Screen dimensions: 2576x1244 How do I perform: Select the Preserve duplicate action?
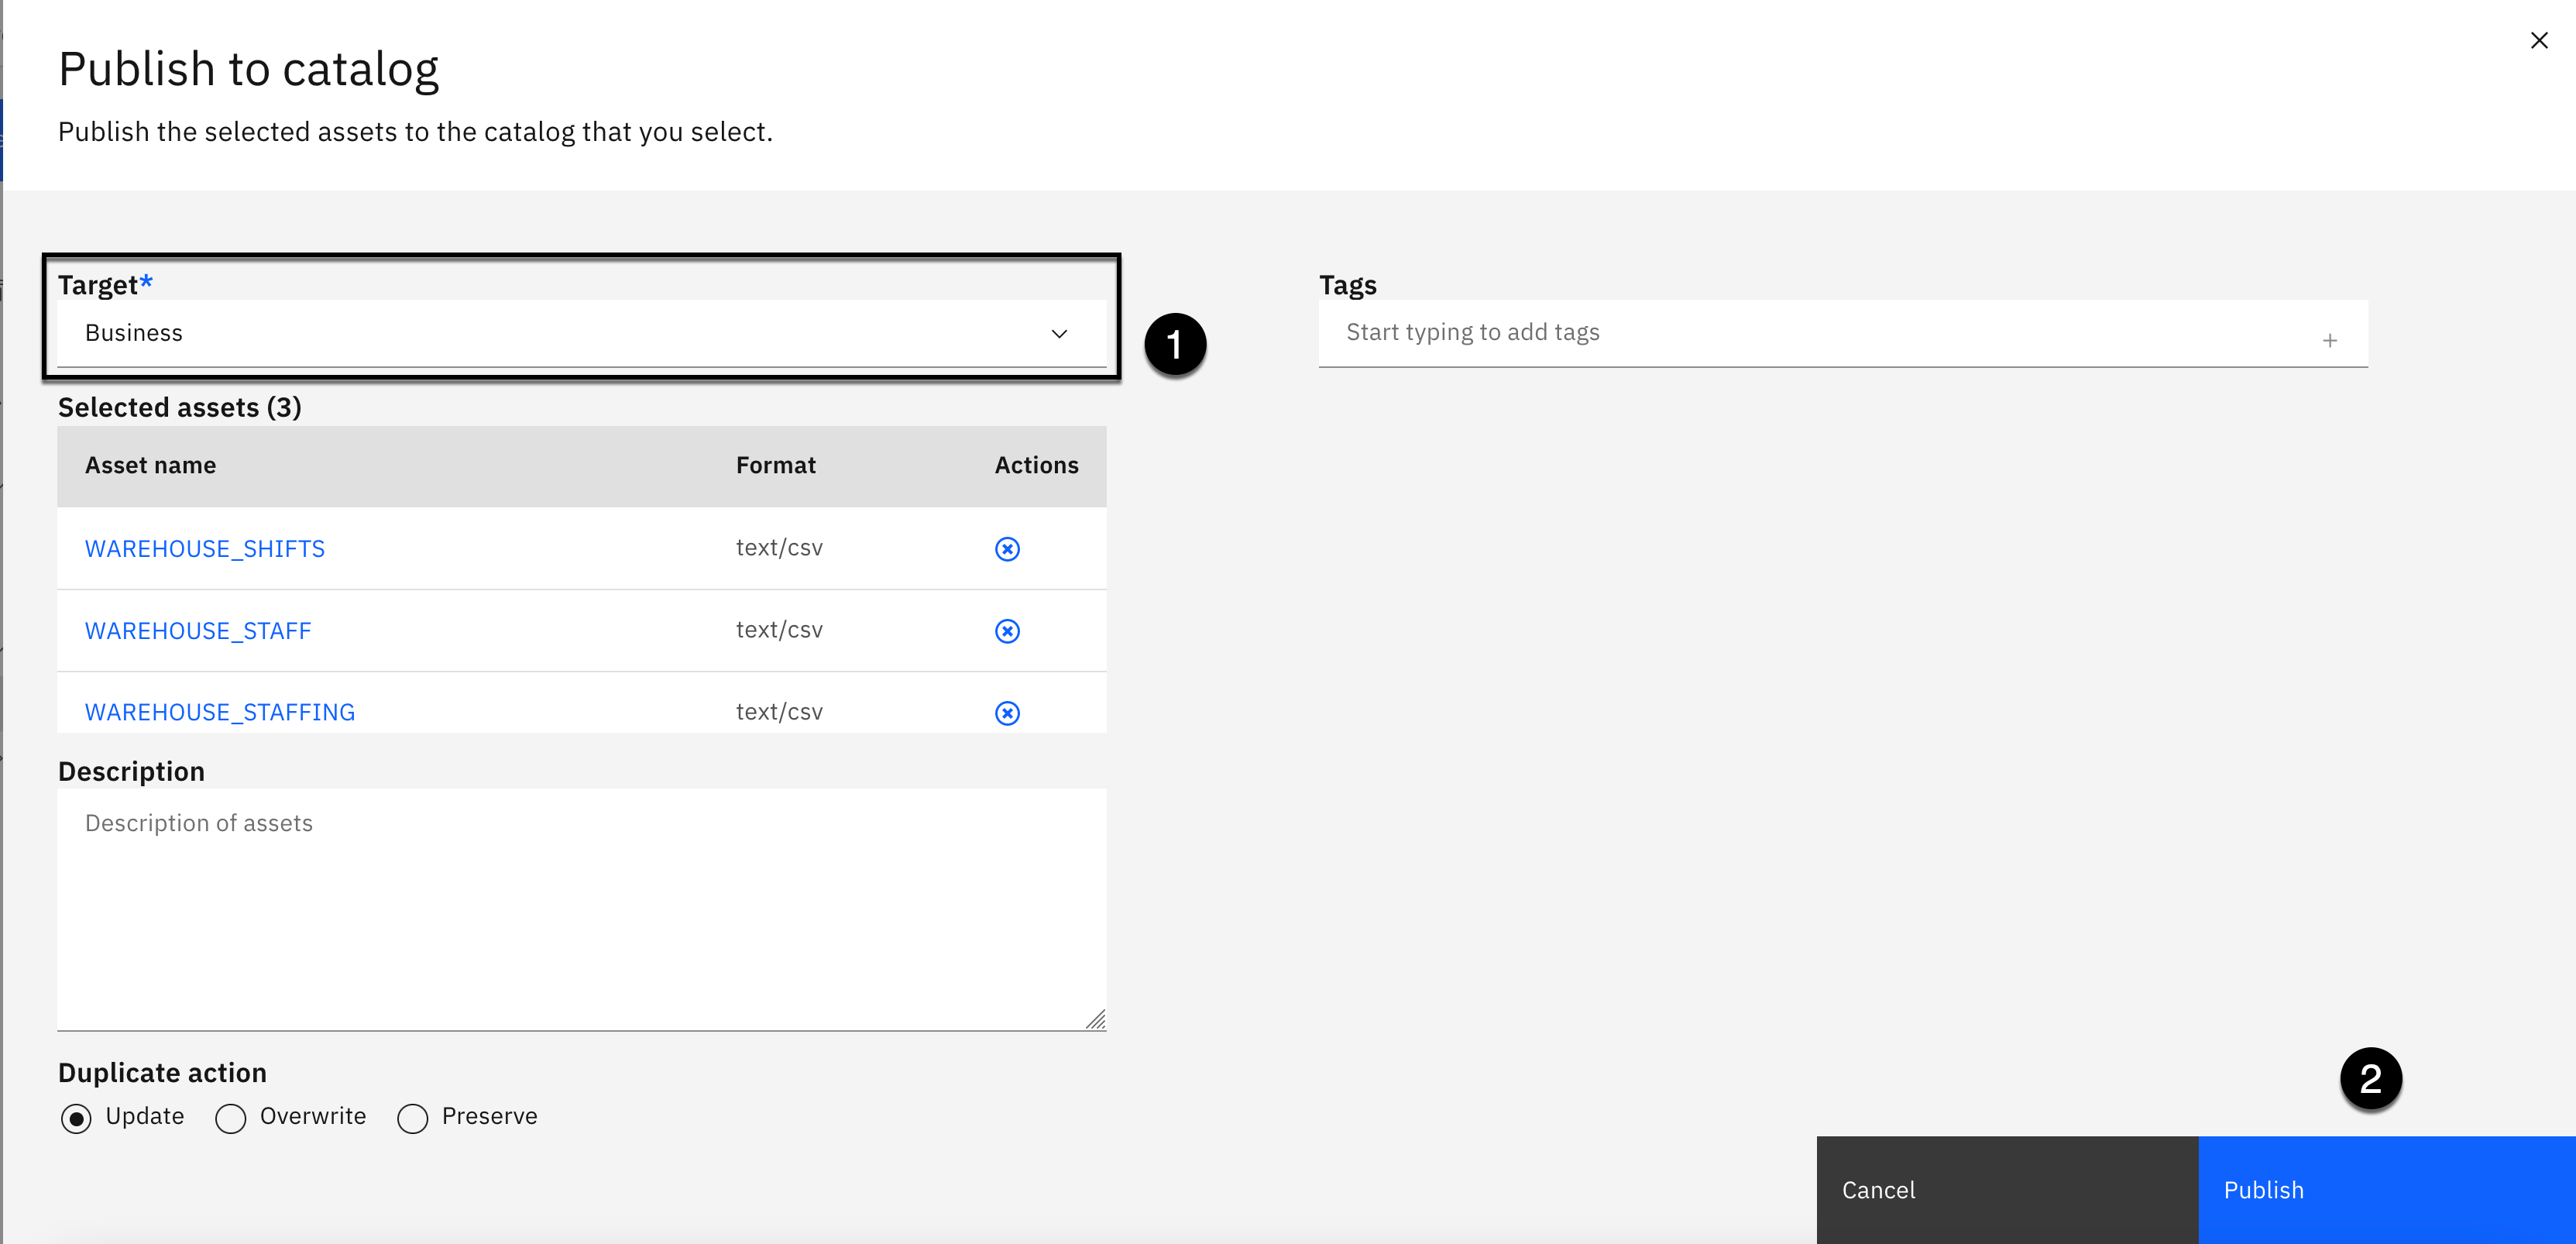click(413, 1118)
